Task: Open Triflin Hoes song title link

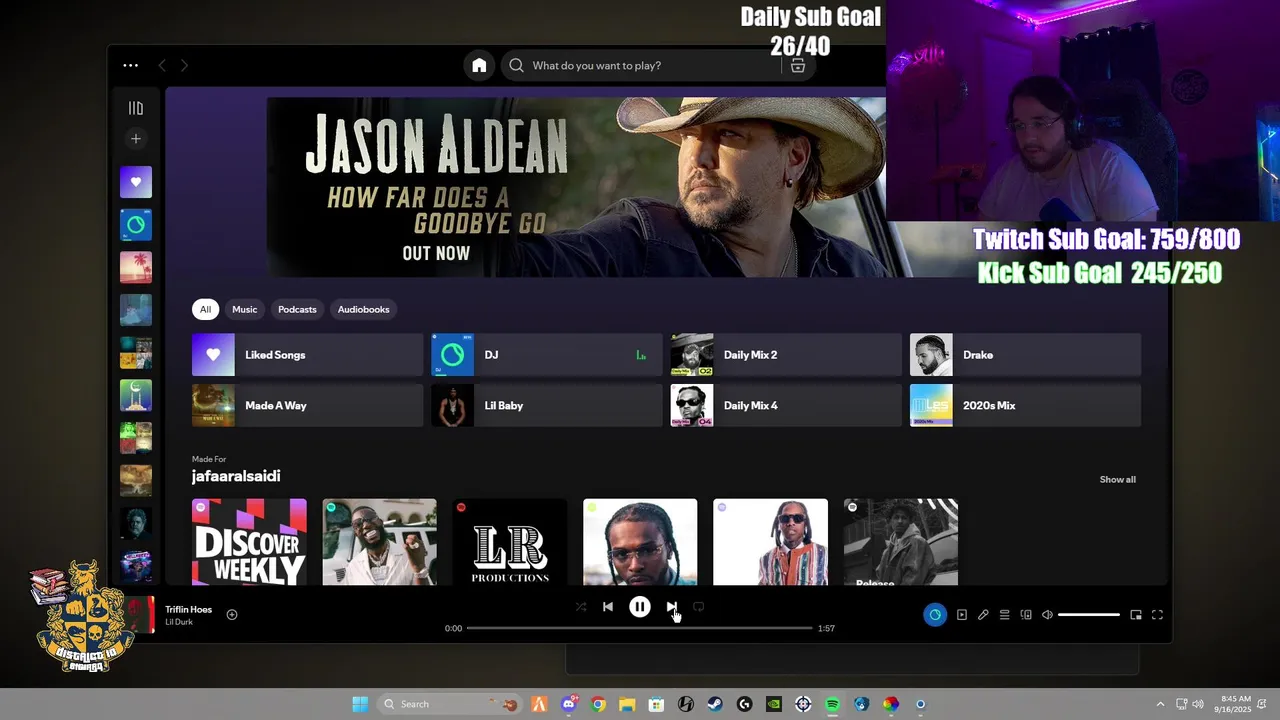Action: (188, 609)
